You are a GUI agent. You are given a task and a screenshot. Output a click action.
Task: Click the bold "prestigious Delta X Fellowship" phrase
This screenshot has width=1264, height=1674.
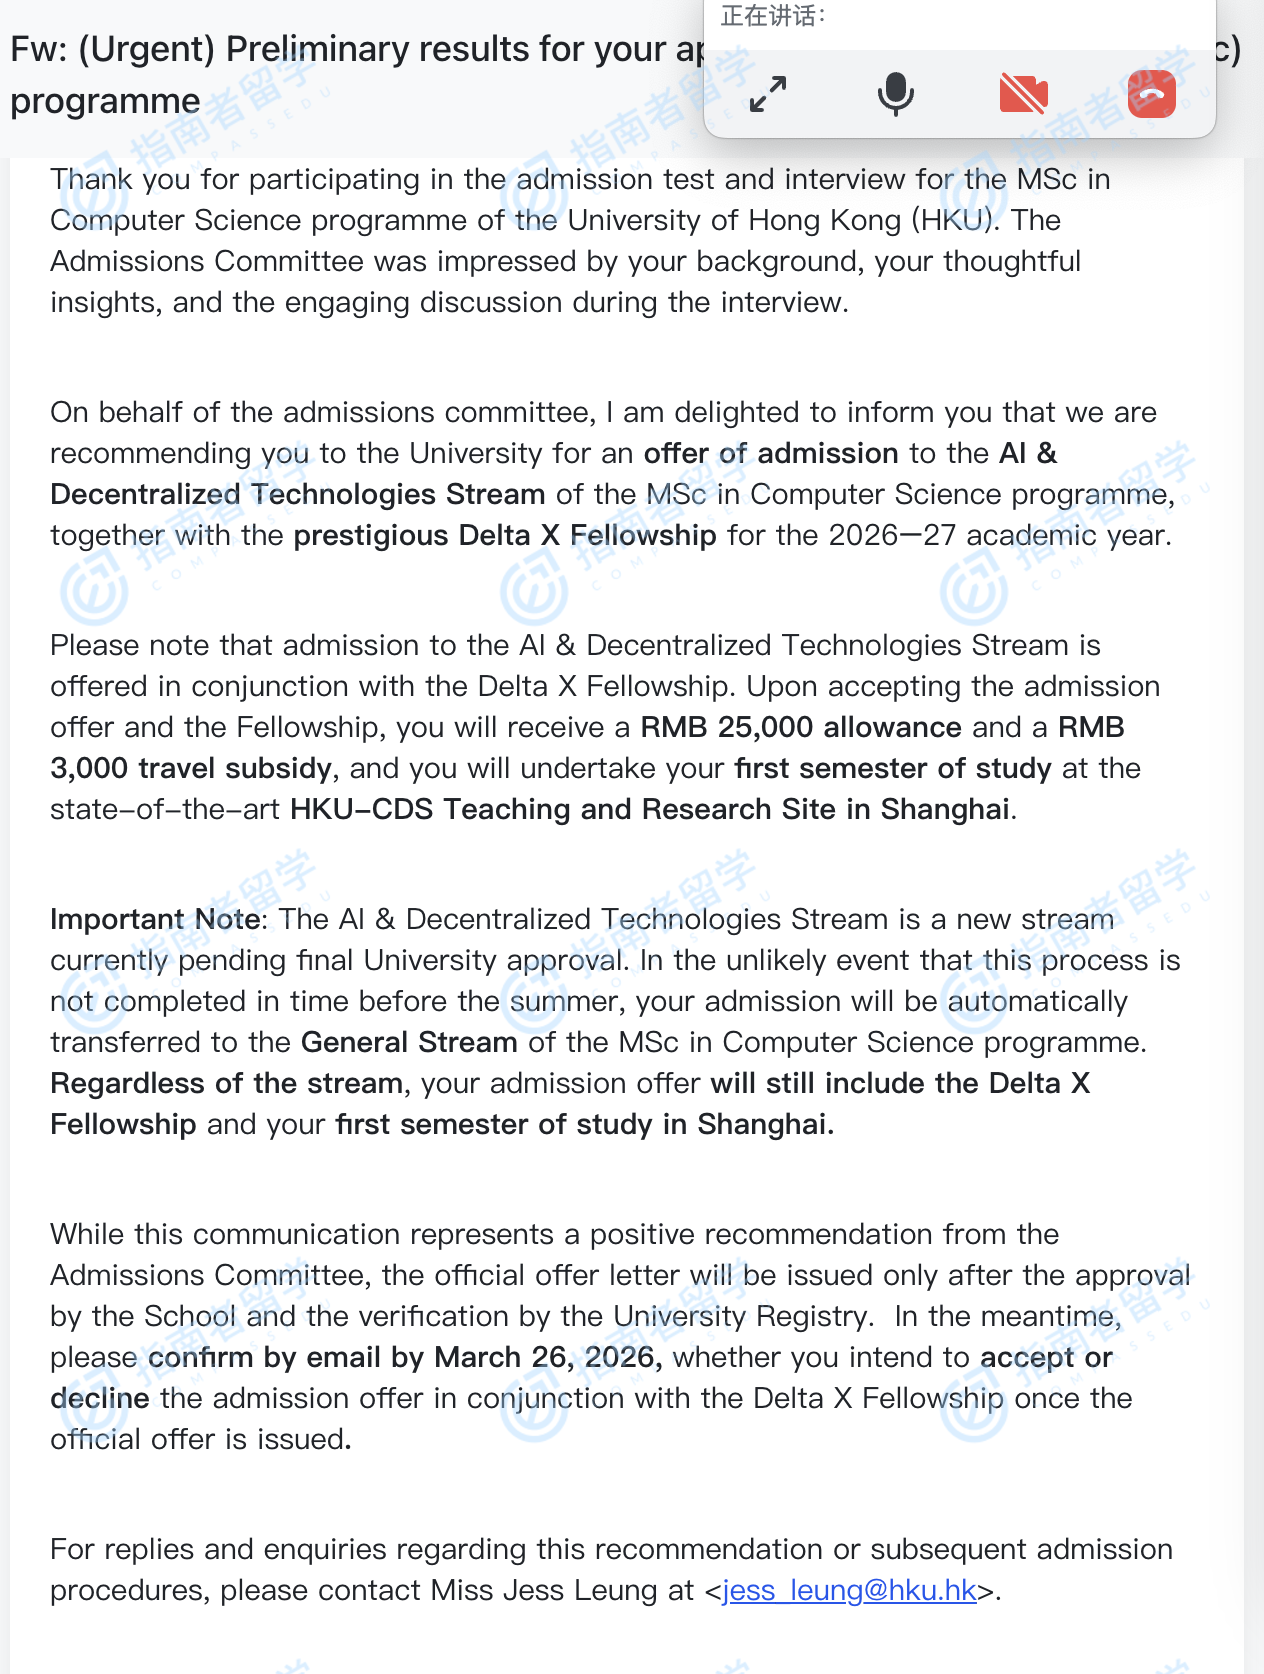click(504, 535)
